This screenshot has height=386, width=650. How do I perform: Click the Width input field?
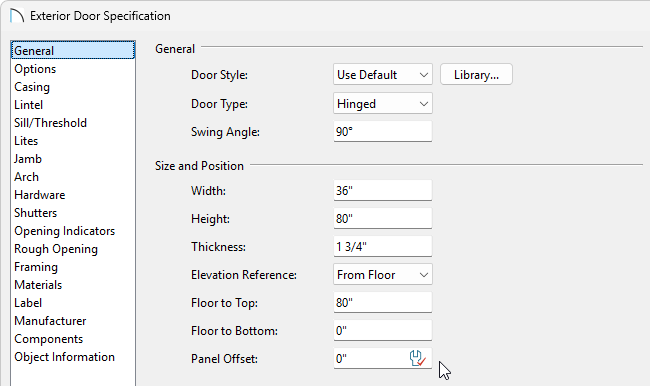383,190
